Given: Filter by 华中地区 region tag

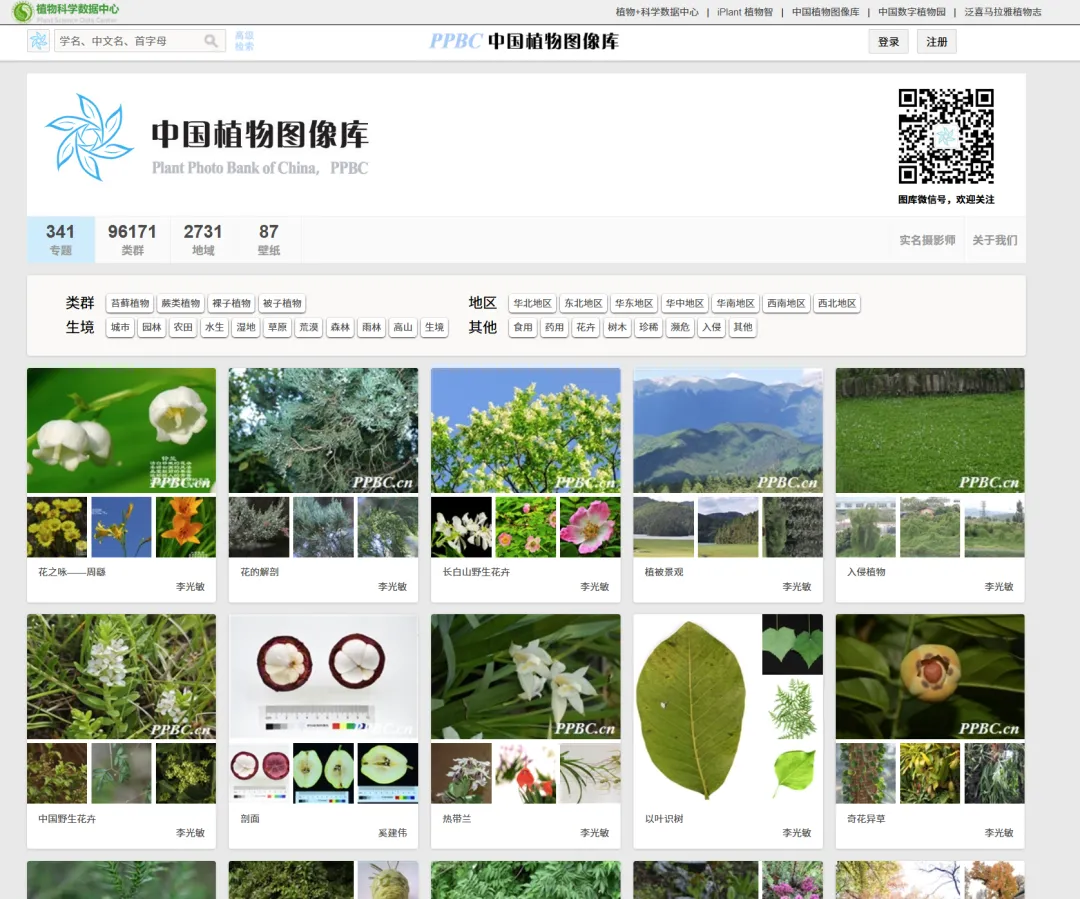Looking at the screenshot, I should pyautogui.click(x=685, y=303).
